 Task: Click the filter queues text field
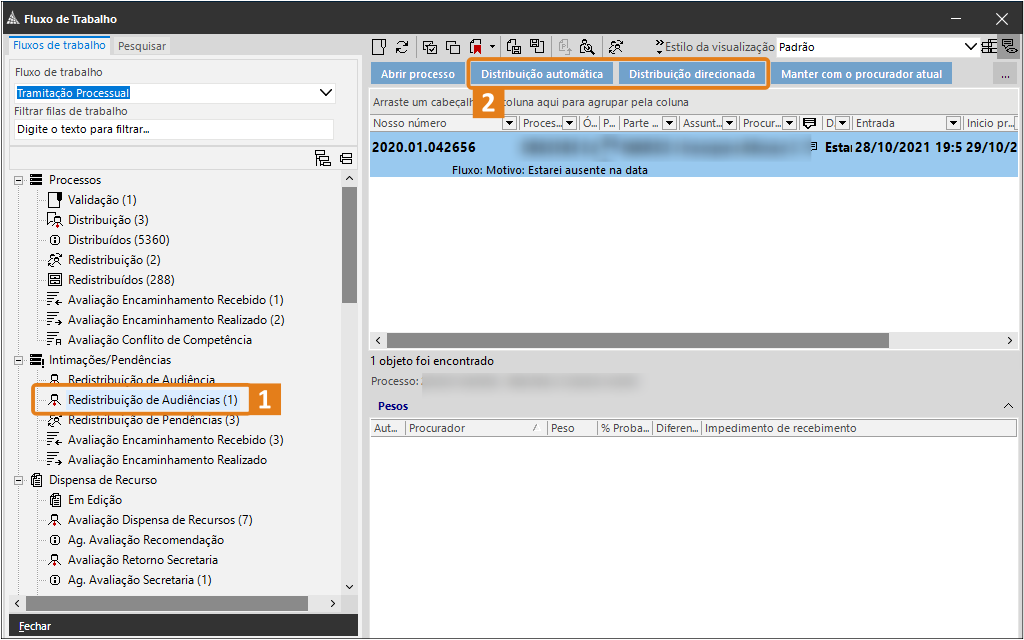click(x=173, y=129)
